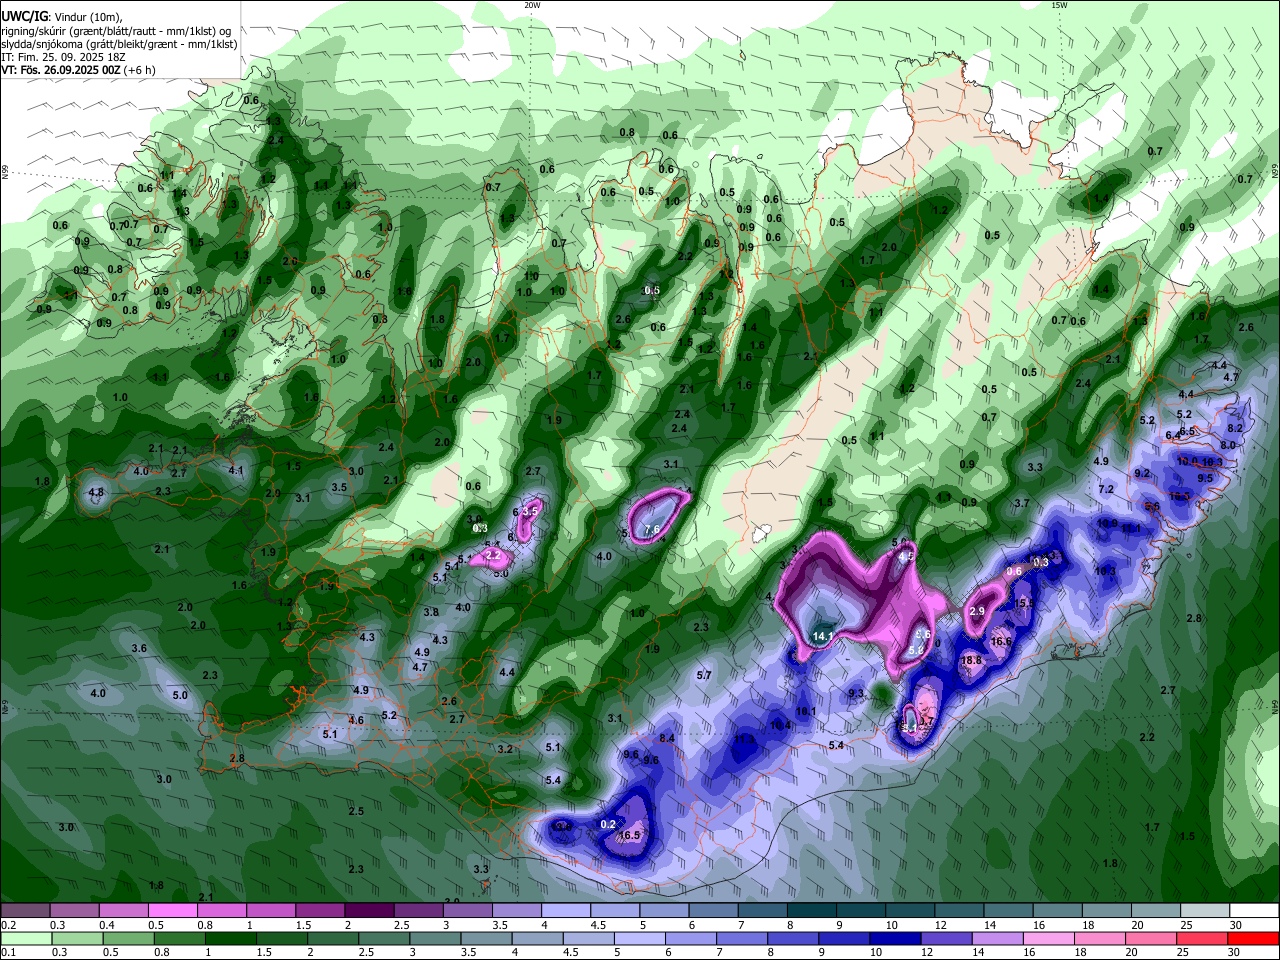Click the 'slydda/snjókoma' description line in the header

pyautogui.click(x=119, y=44)
